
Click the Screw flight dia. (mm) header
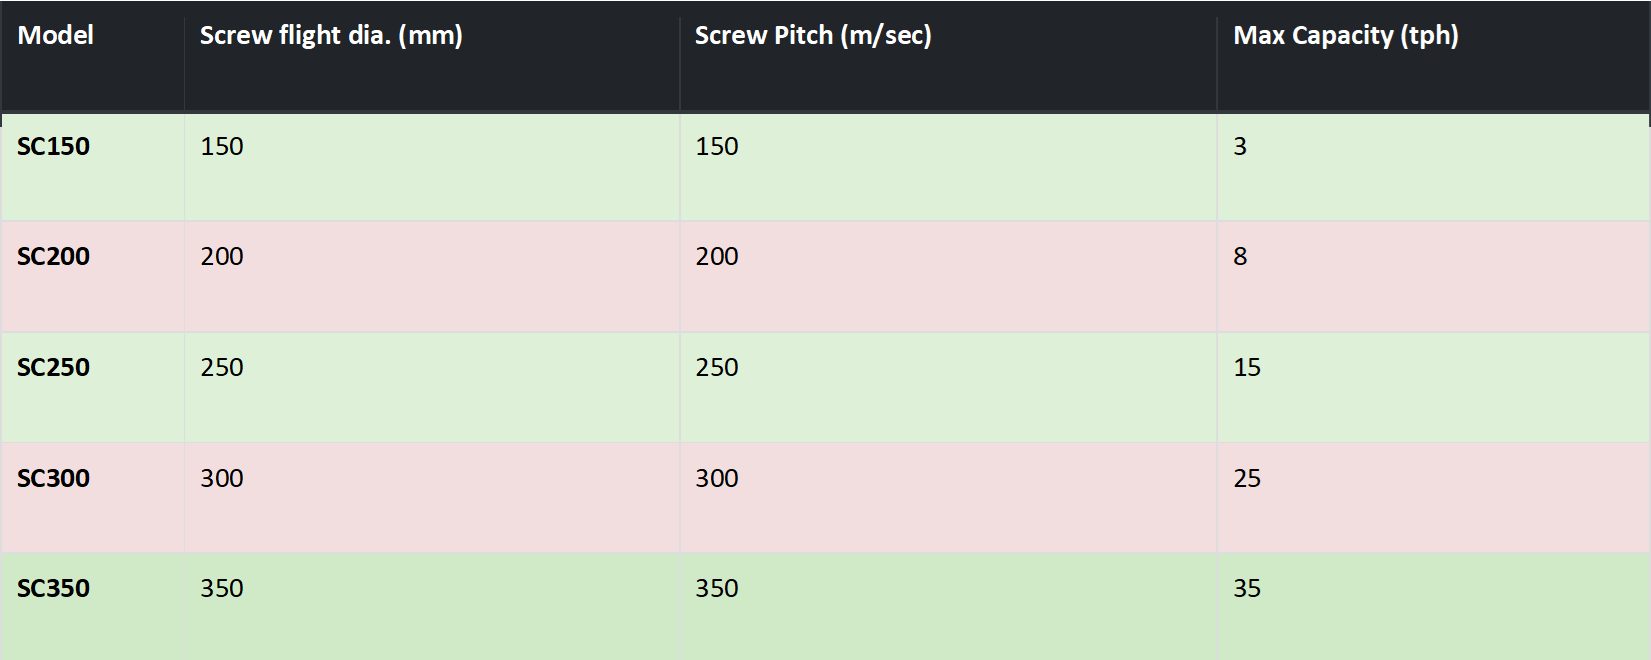point(331,36)
